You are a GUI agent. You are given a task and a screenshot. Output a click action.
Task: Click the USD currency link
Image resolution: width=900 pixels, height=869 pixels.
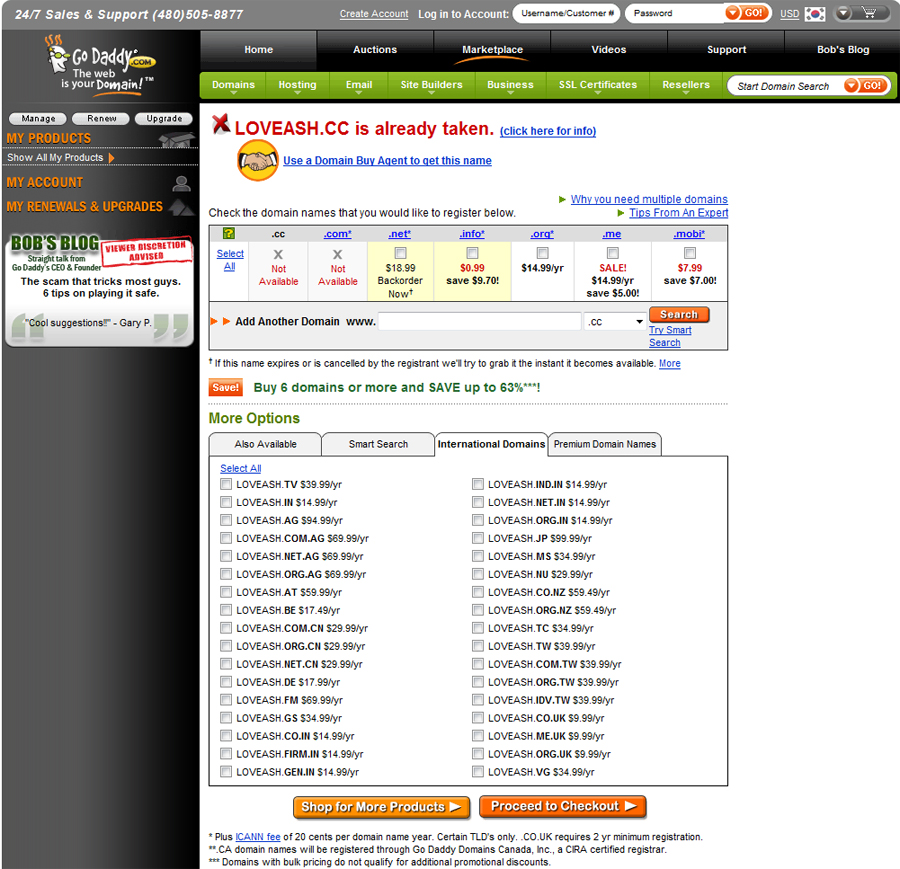click(789, 14)
